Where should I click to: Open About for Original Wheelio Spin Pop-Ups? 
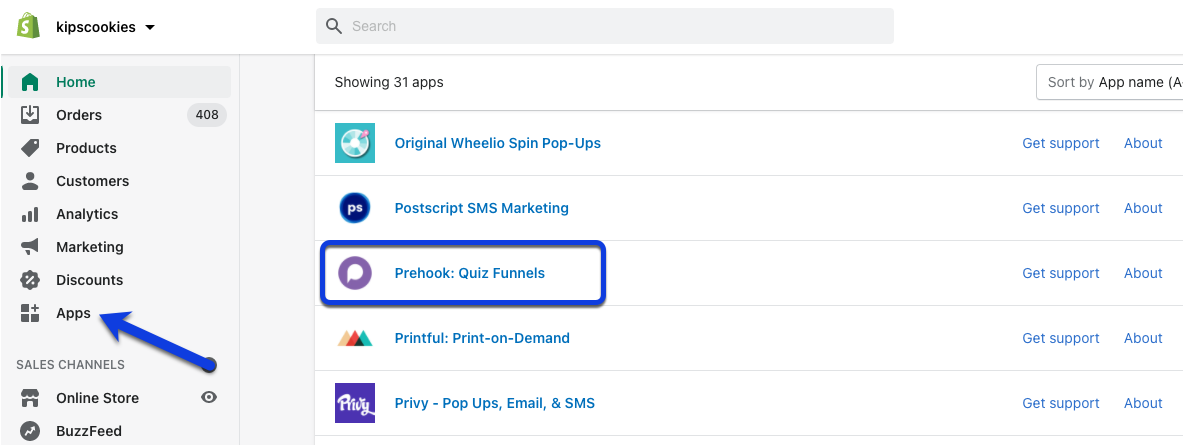tap(1143, 143)
